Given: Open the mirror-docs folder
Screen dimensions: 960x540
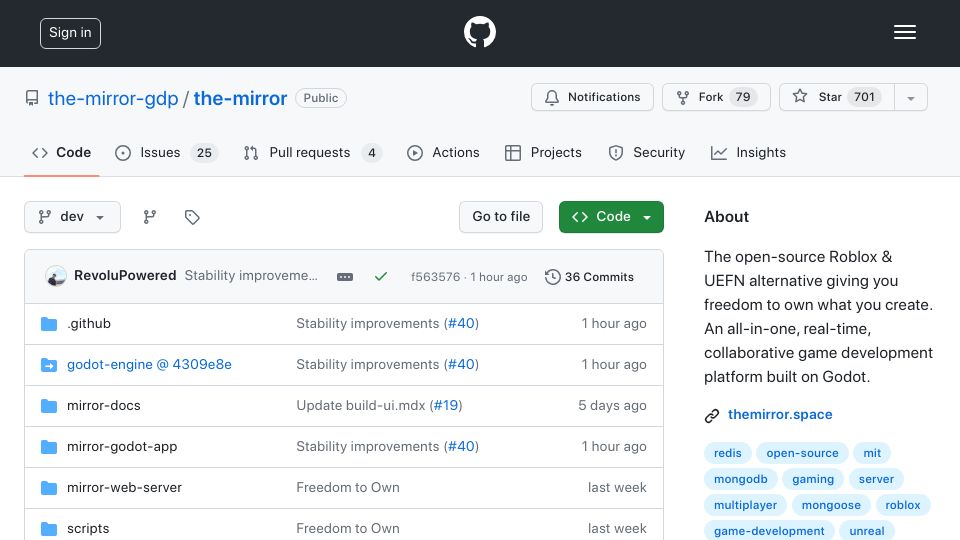Looking at the screenshot, I should (x=103, y=405).
